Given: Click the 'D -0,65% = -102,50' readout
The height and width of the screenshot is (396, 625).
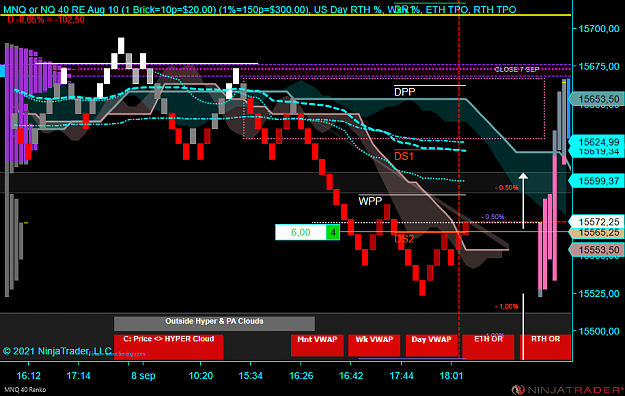Looking at the screenshot, I should (x=46, y=20).
